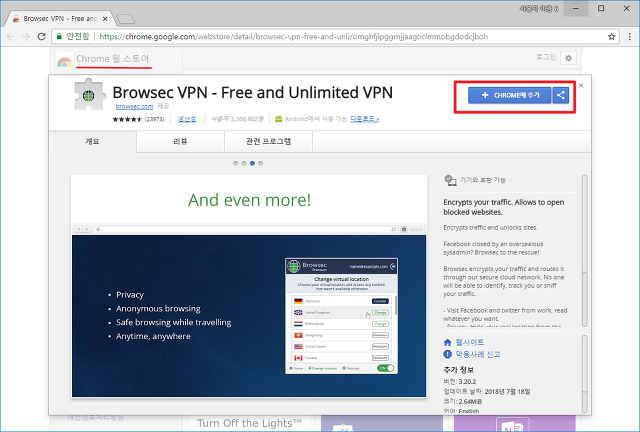Select the third carousel dot
The image size is (640, 432).
point(252,163)
